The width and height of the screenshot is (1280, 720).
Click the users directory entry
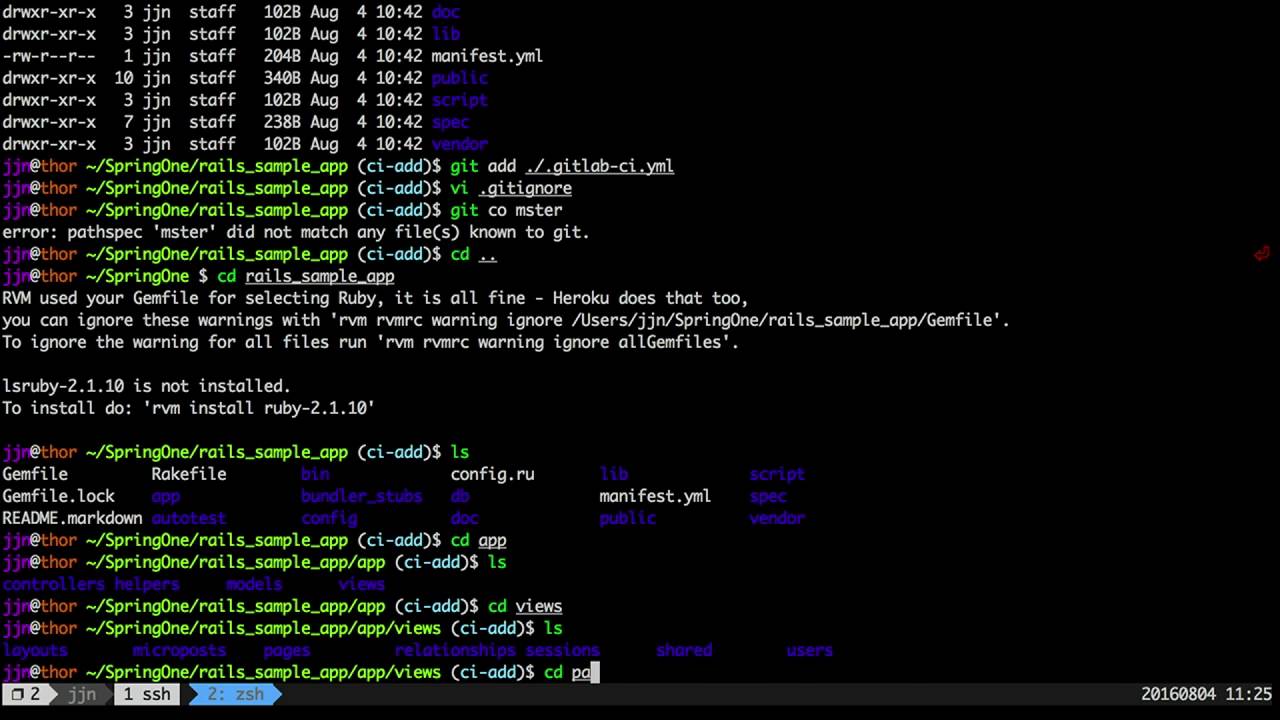coord(810,650)
